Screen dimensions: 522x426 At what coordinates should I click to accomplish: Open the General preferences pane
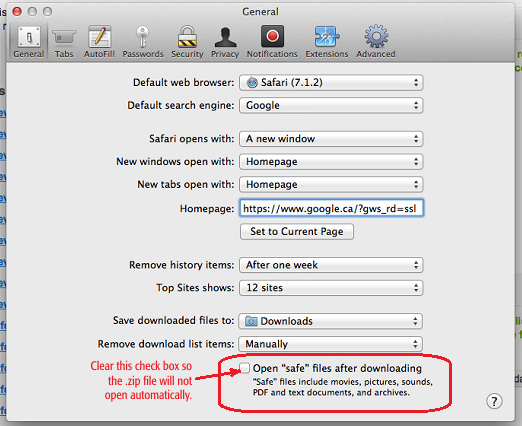29,42
